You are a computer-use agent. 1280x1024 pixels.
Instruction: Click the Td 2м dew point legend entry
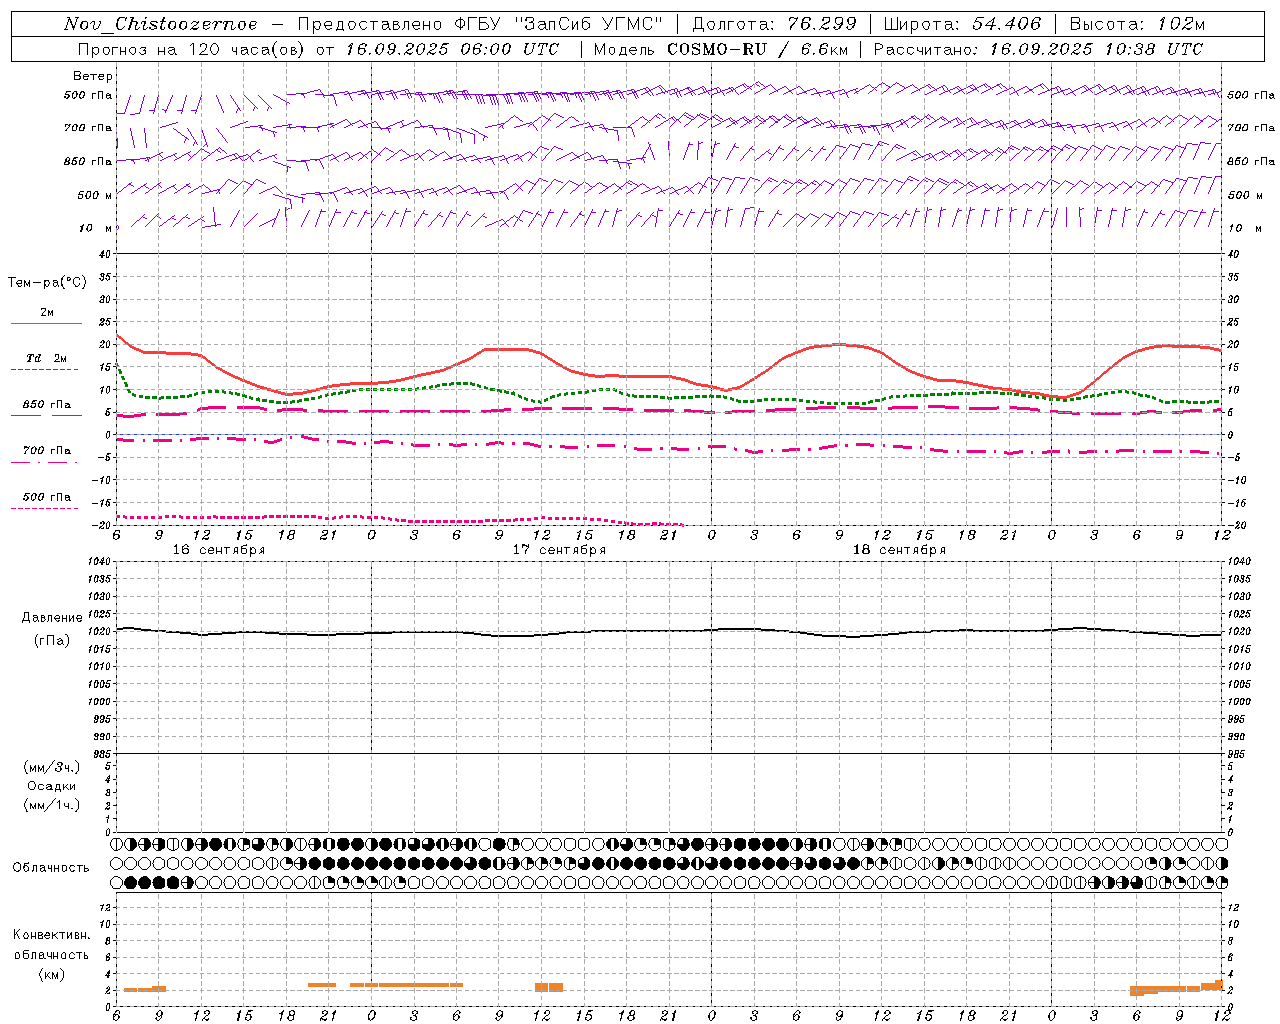[46, 358]
